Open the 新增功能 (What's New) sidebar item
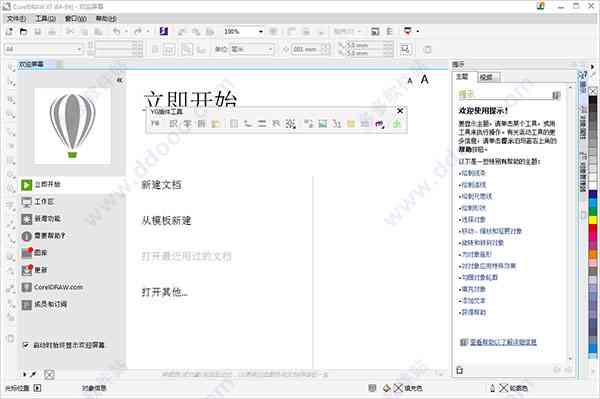This screenshot has height=399, width=600. pyautogui.click(x=72, y=219)
